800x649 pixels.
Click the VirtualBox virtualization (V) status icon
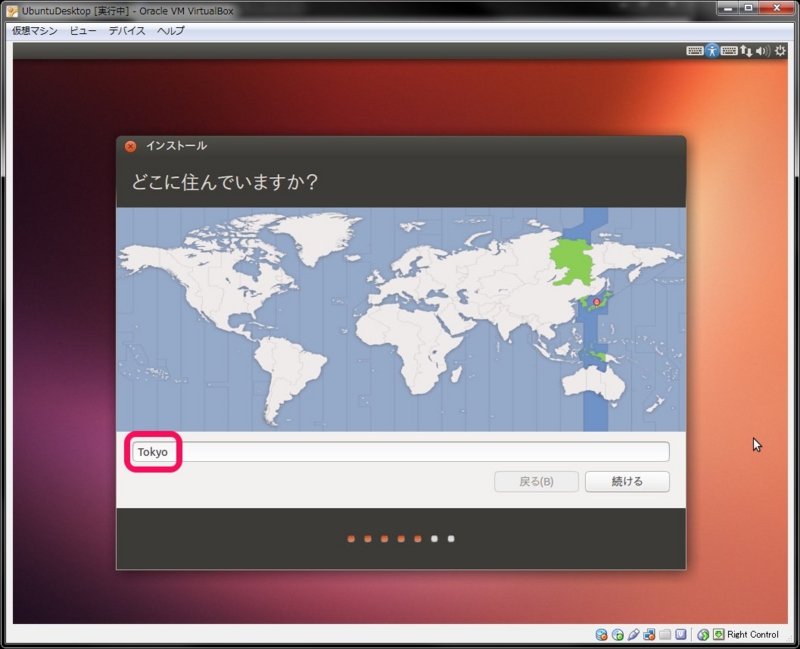681,634
